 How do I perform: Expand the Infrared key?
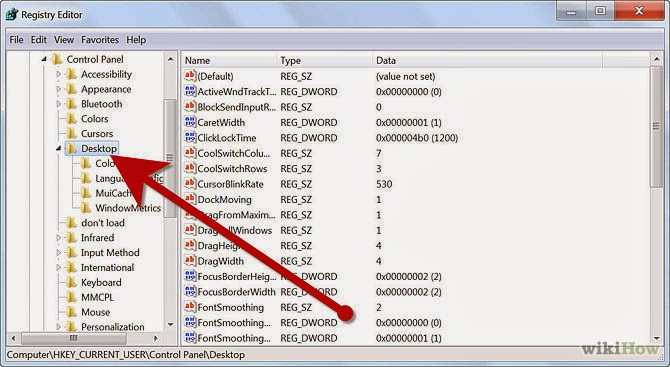pos(59,238)
